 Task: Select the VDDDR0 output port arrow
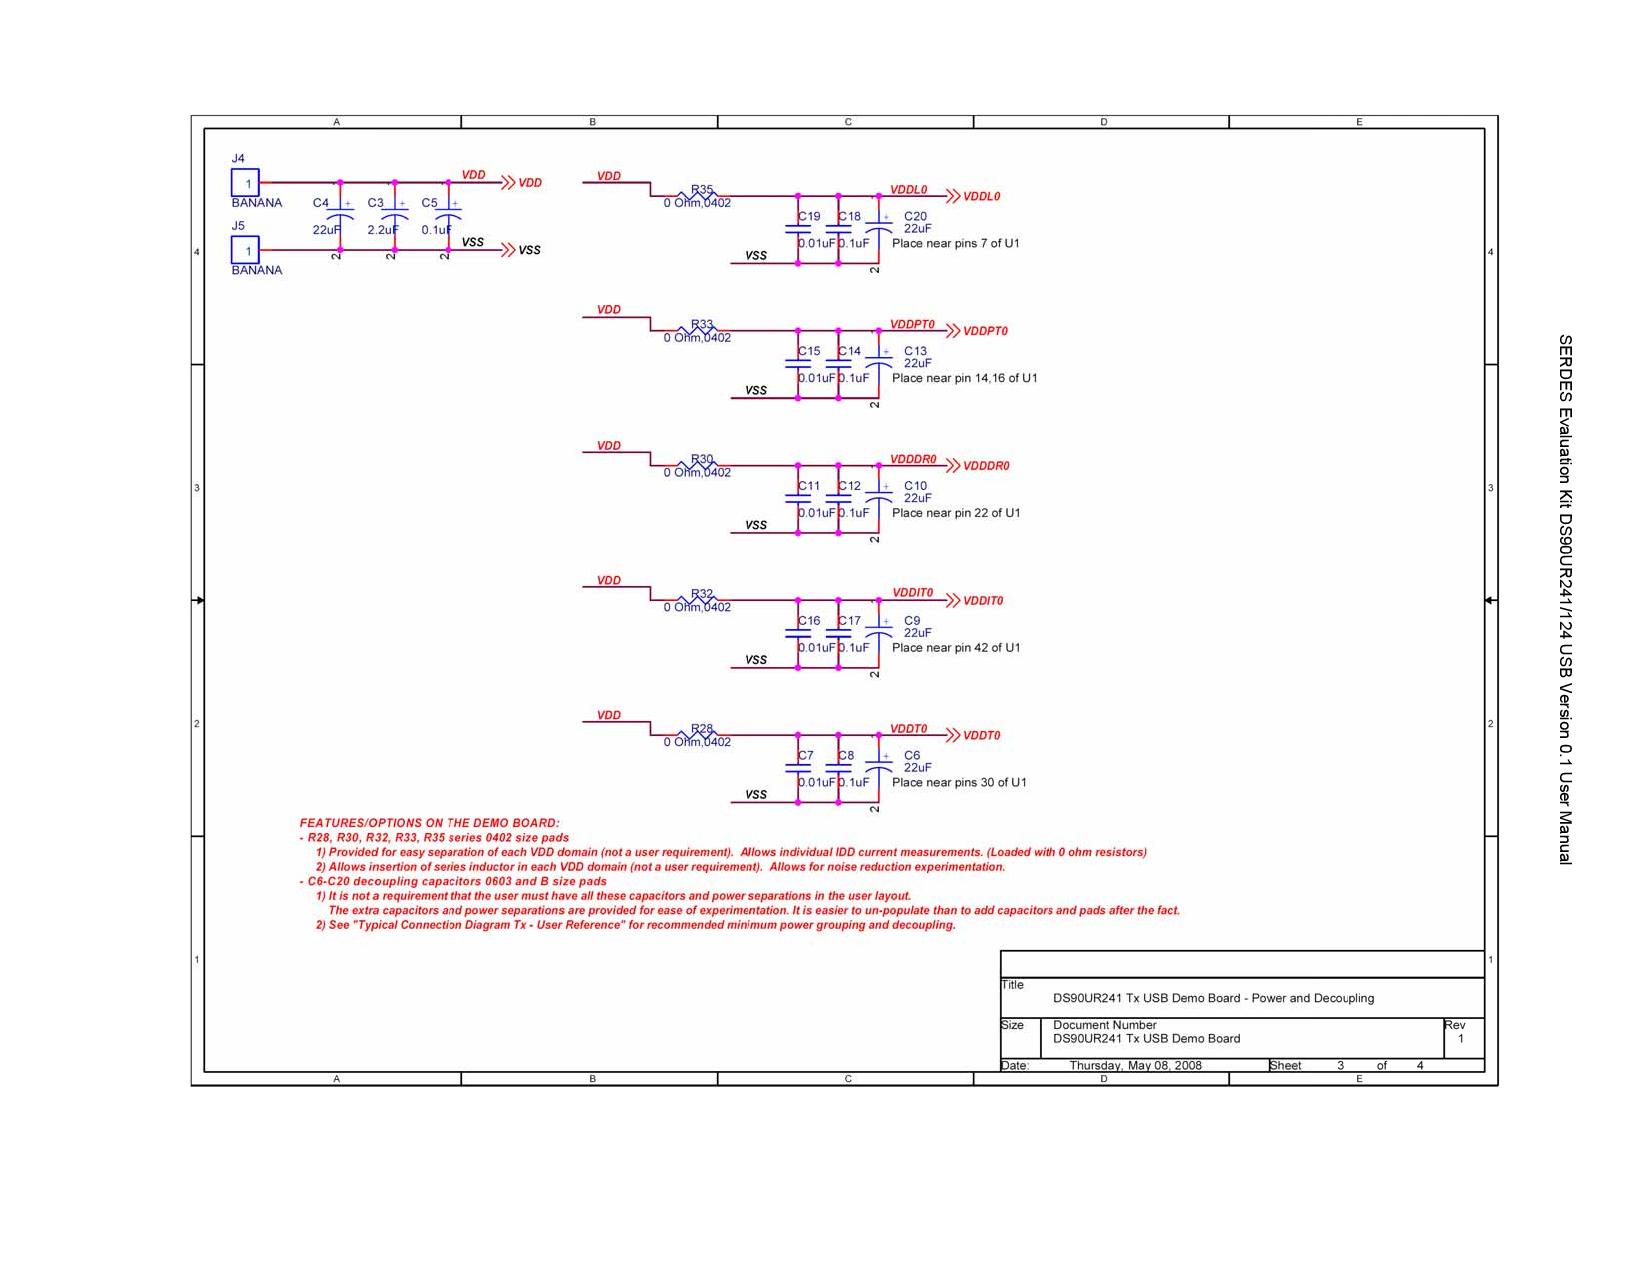tap(952, 466)
